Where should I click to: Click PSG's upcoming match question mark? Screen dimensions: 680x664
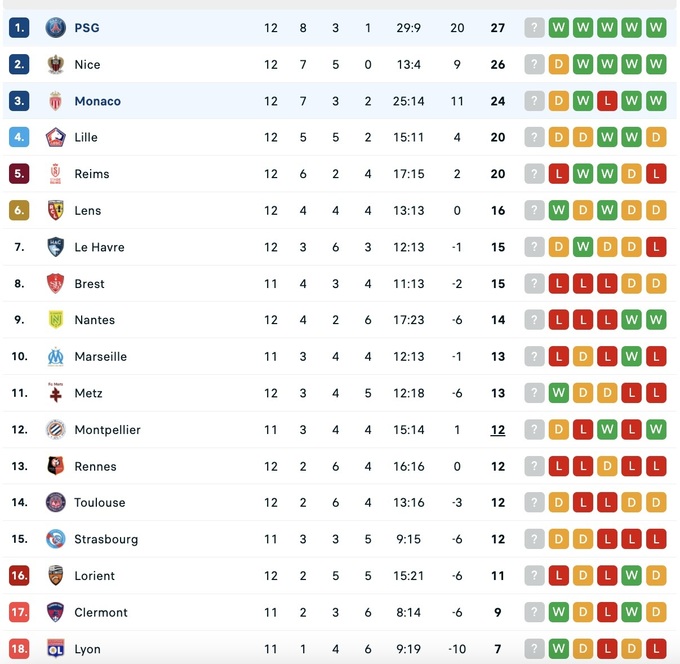535,28
